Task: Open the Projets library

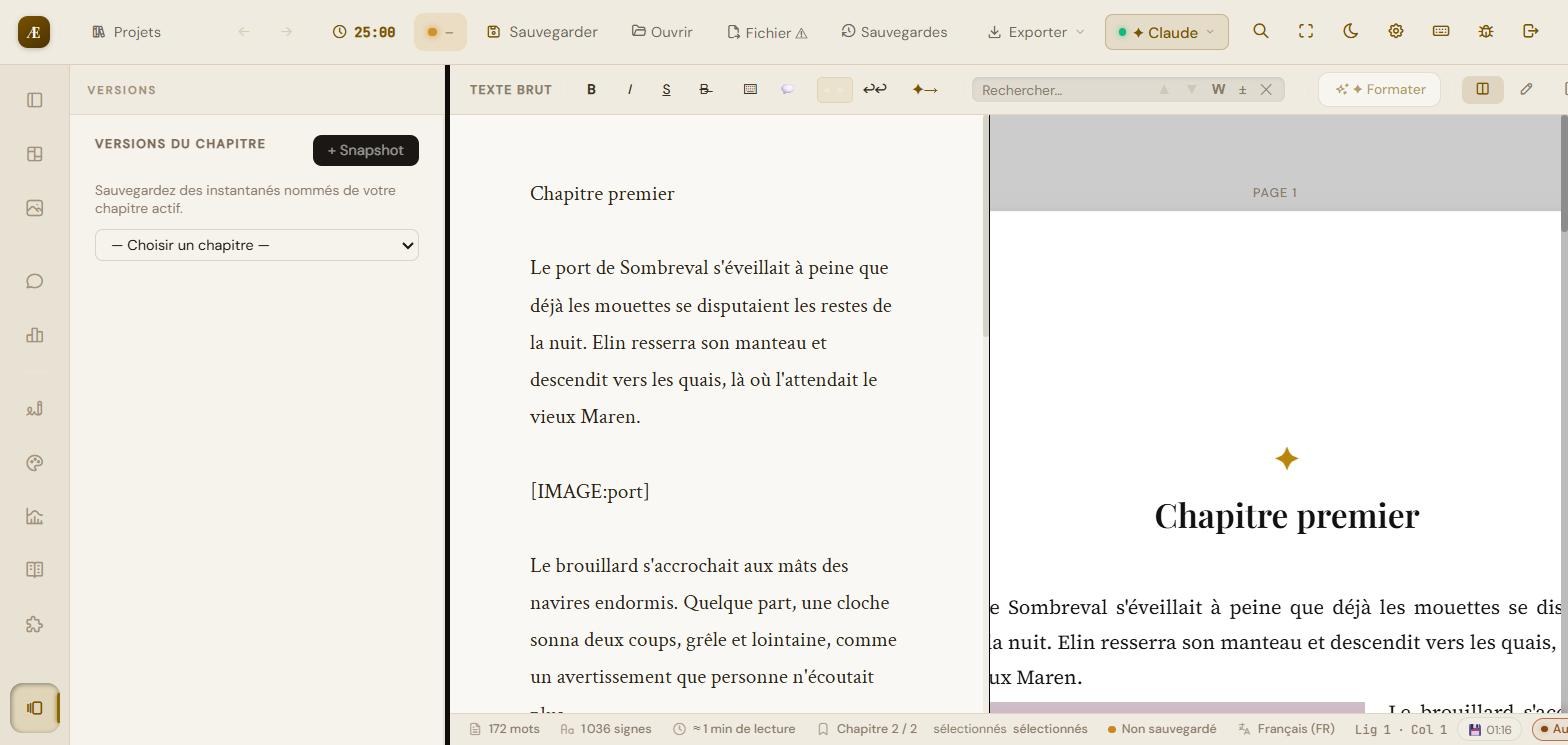Action: click(x=126, y=32)
